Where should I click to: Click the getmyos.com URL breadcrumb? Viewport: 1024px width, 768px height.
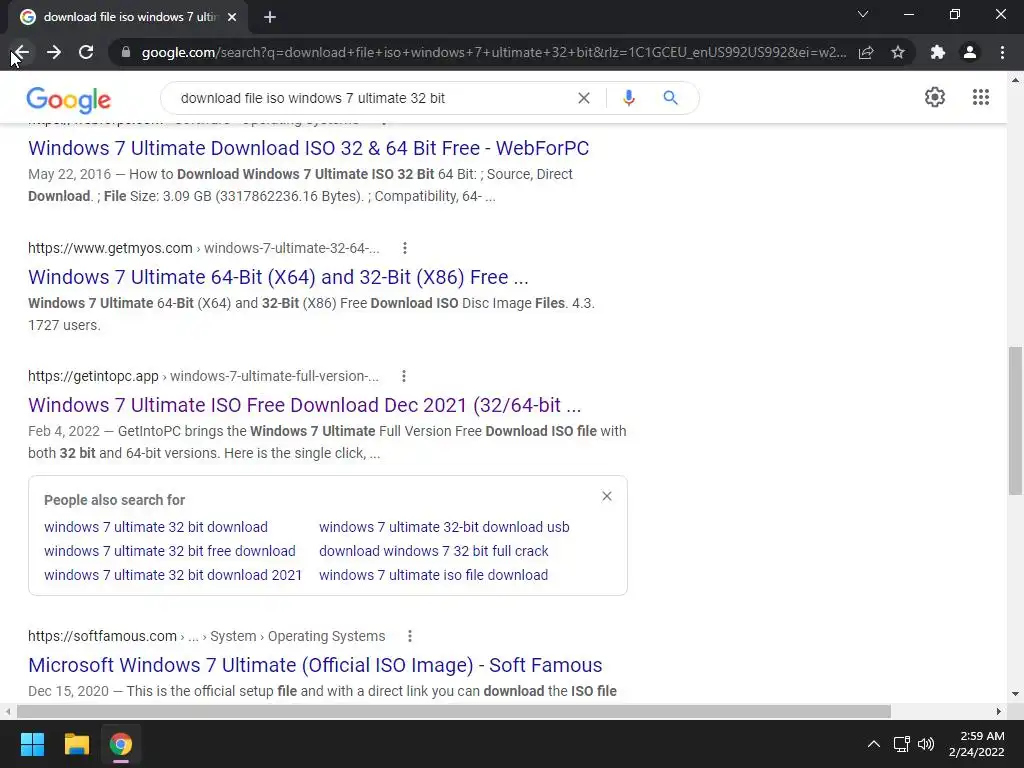(x=204, y=248)
